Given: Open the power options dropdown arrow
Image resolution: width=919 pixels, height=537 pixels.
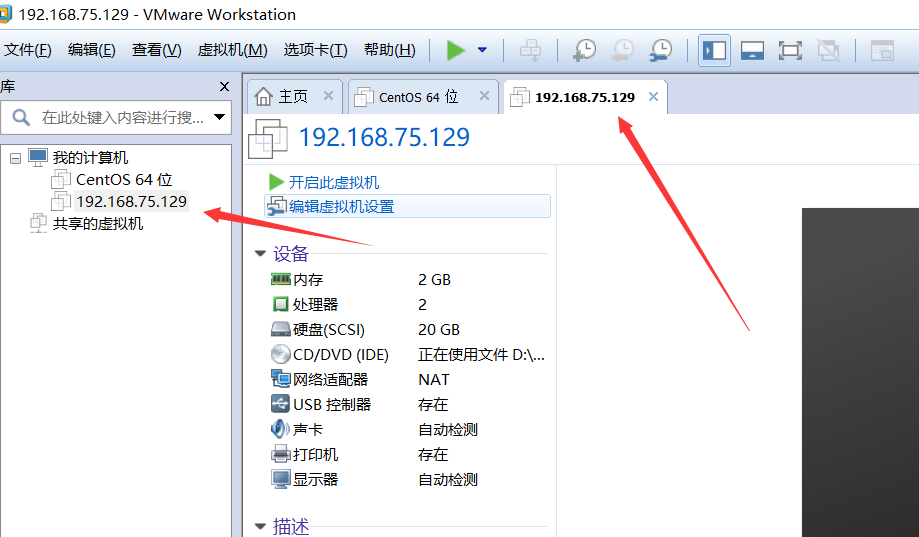Looking at the screenshot, I should (x=482, y=50).
